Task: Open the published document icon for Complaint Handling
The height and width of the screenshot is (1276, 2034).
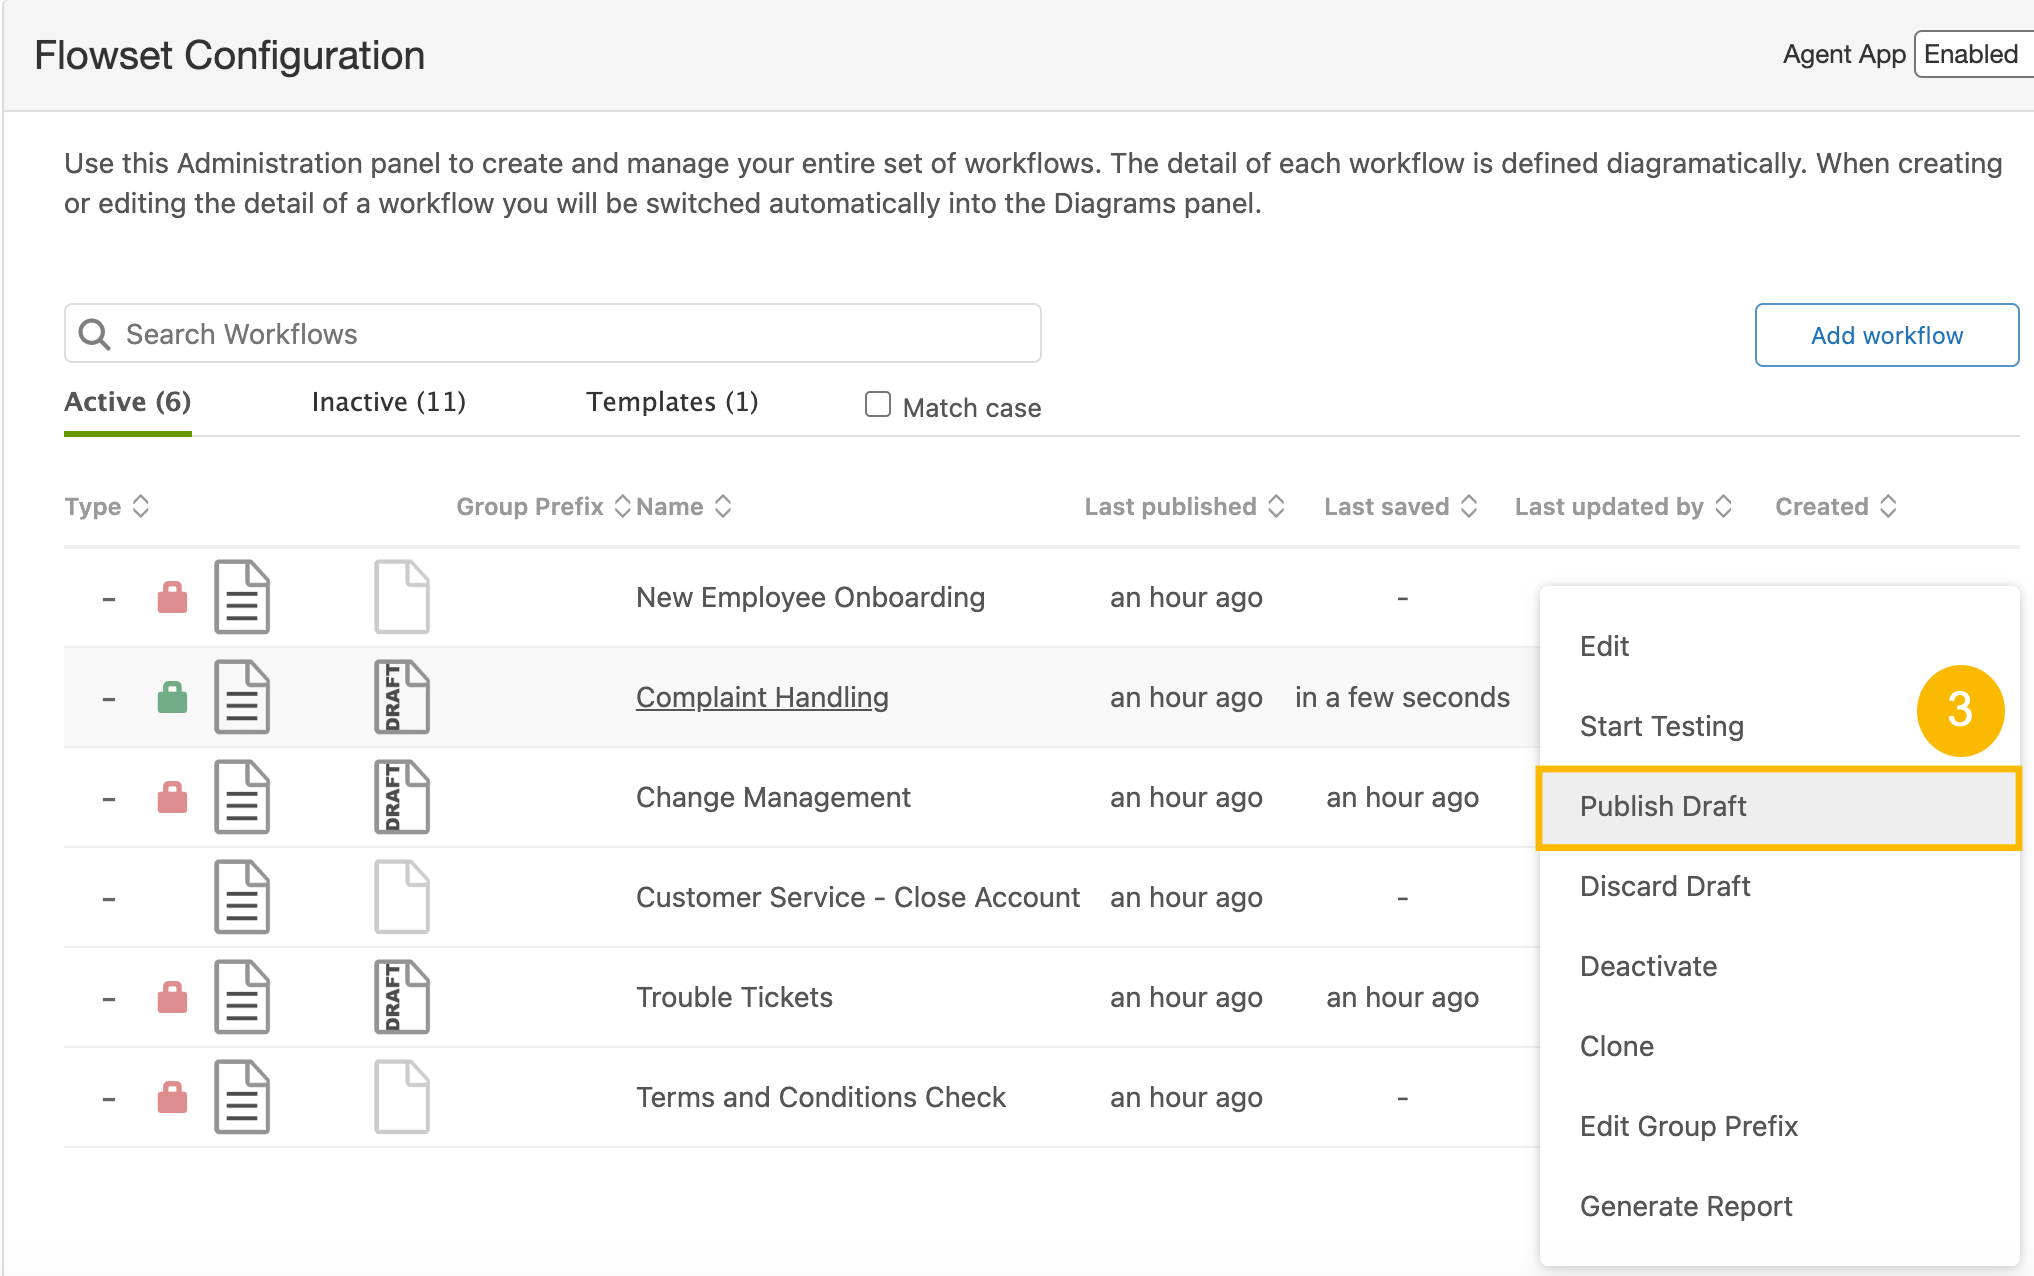Action: coord(242,697)
